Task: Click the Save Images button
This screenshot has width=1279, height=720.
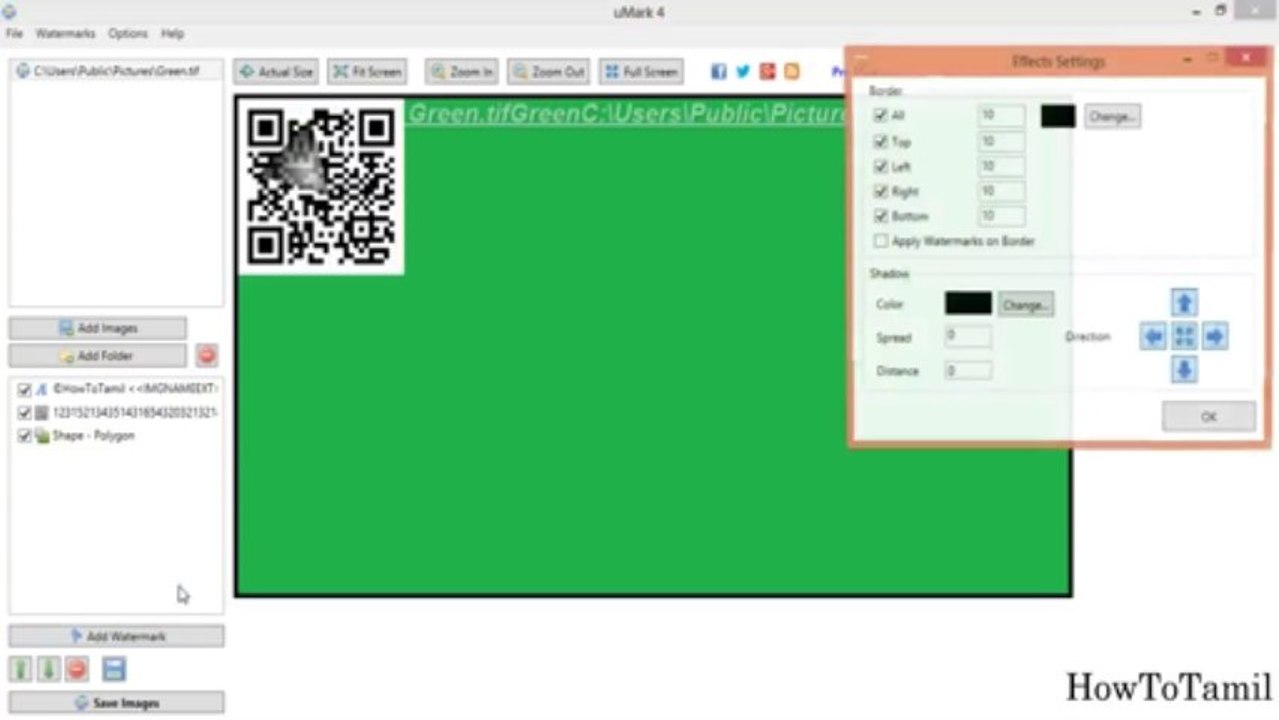Action: tap(116, 703)
